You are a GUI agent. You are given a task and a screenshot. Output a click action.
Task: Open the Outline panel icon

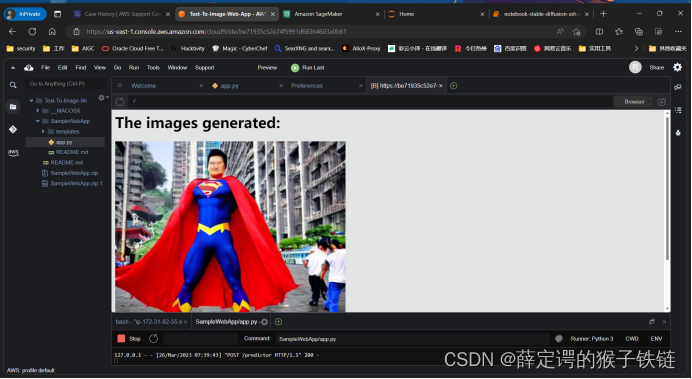[x=678, y=110]
